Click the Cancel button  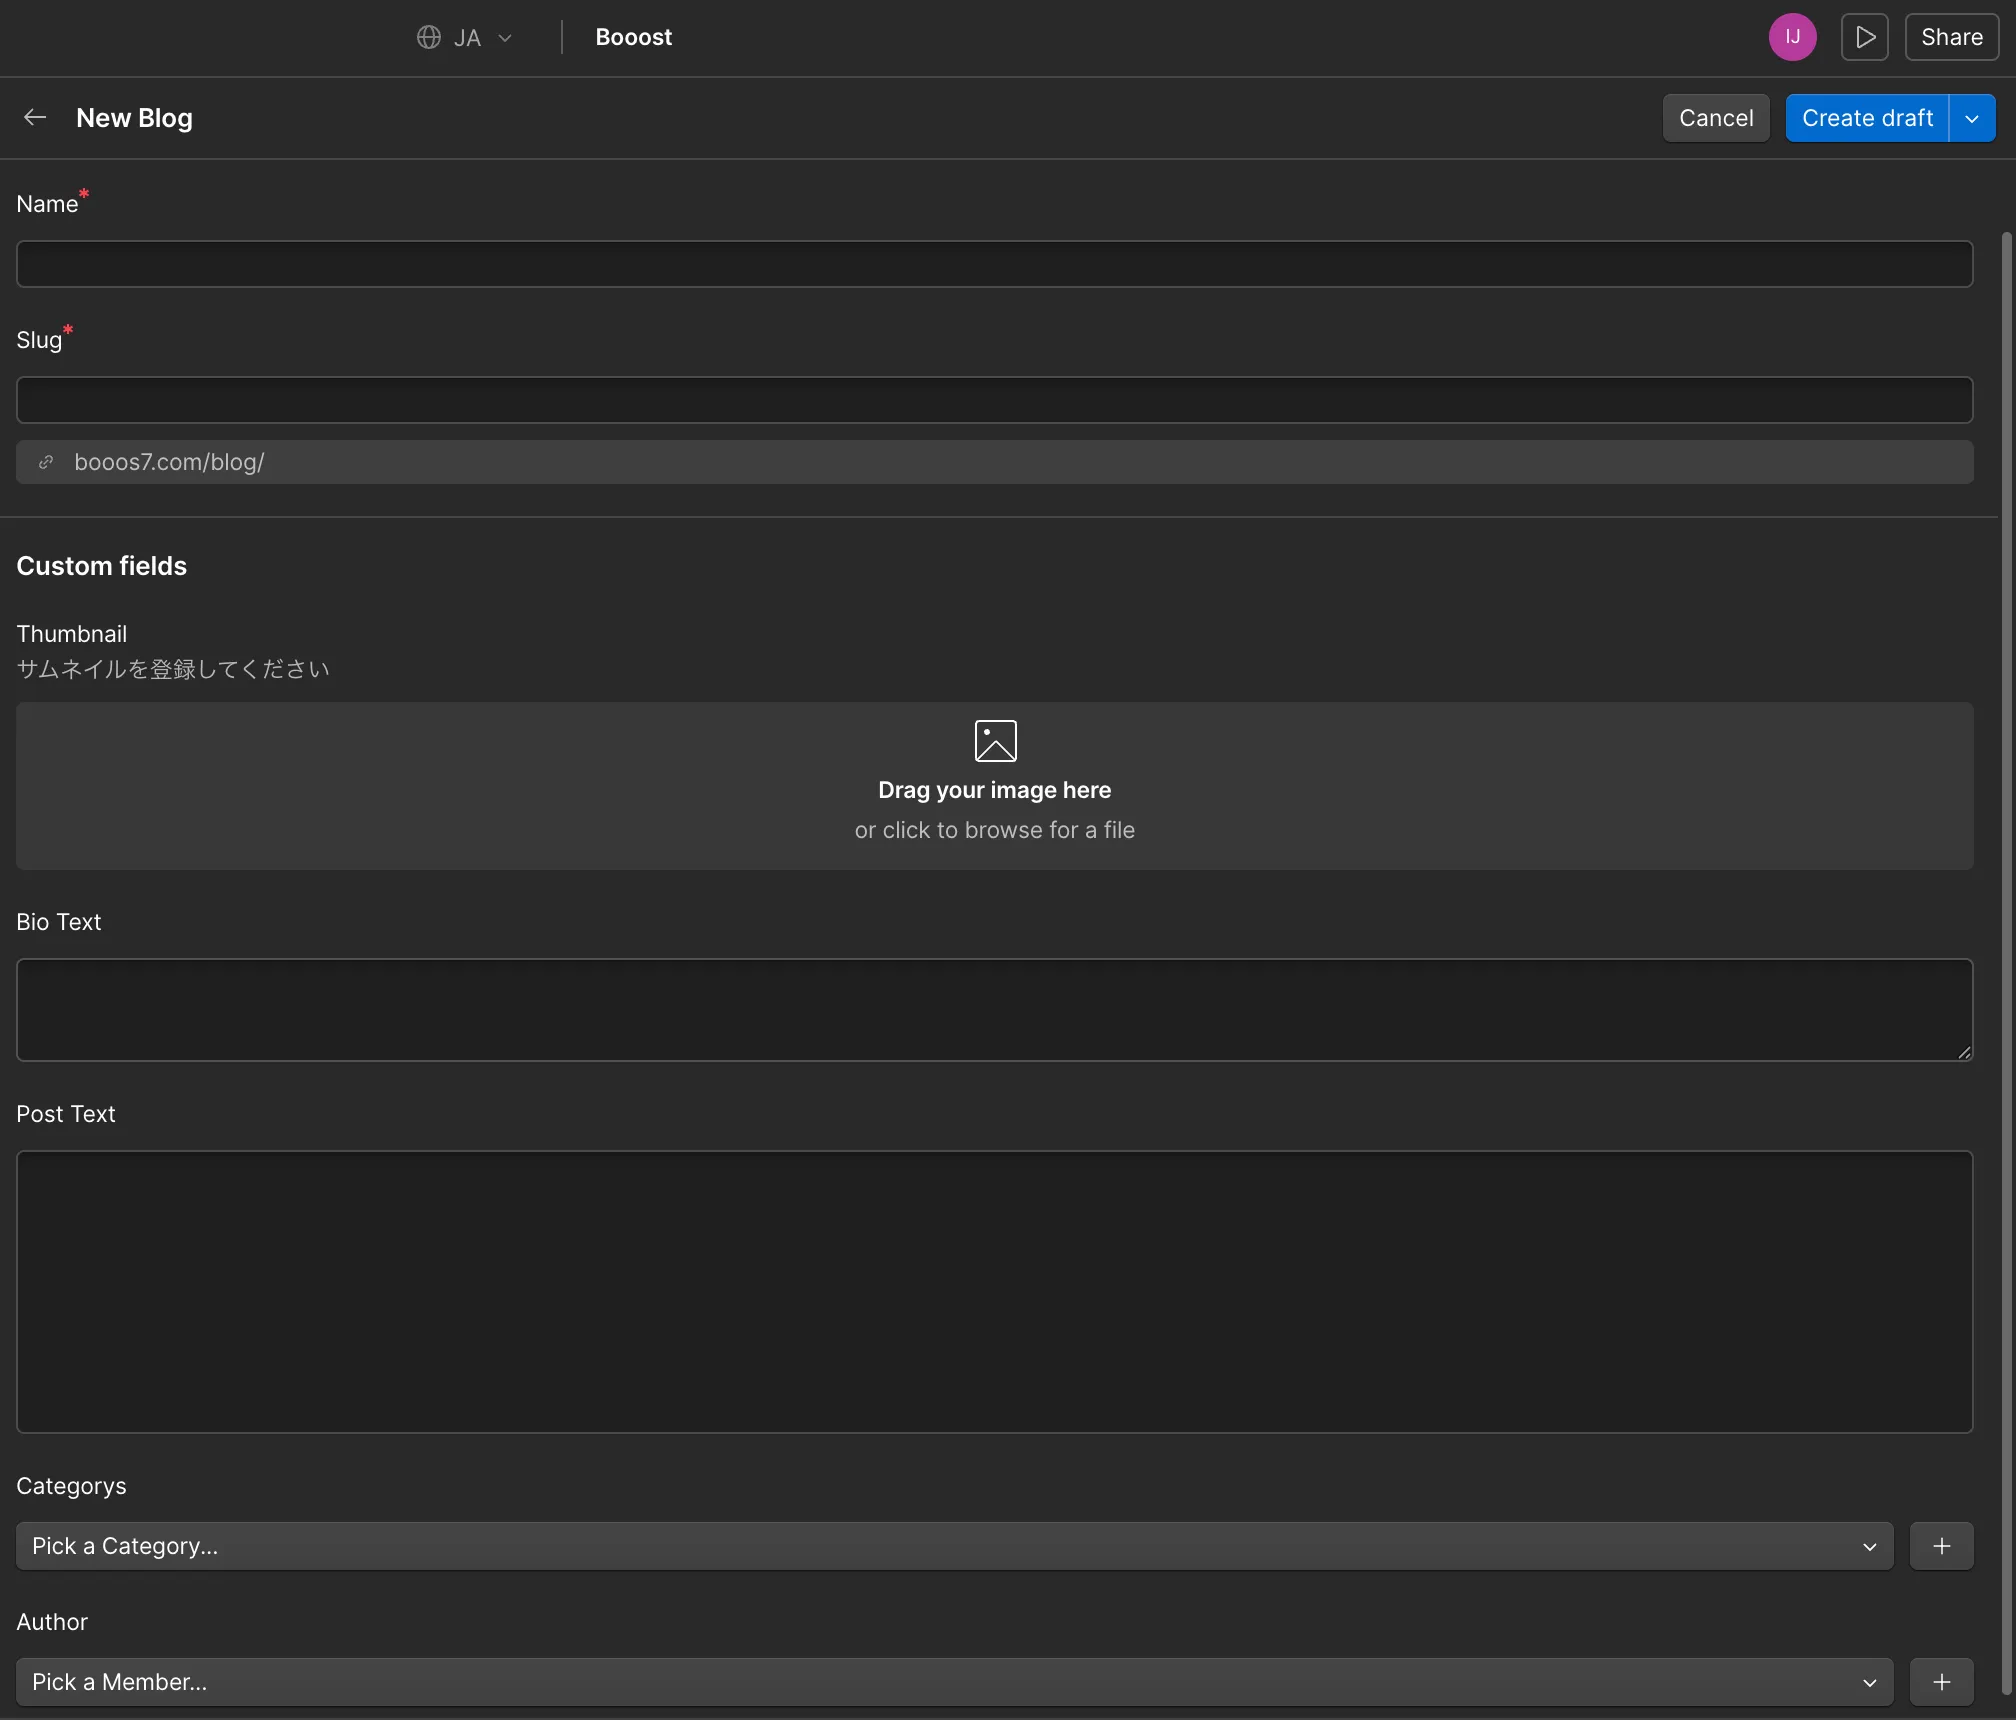pyautogui.click(x=1716, y=118)
